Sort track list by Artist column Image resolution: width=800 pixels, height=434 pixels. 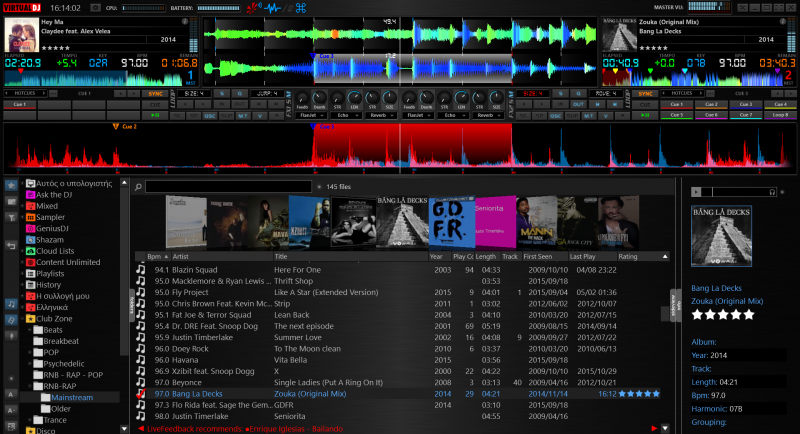(x=221, y=257)
